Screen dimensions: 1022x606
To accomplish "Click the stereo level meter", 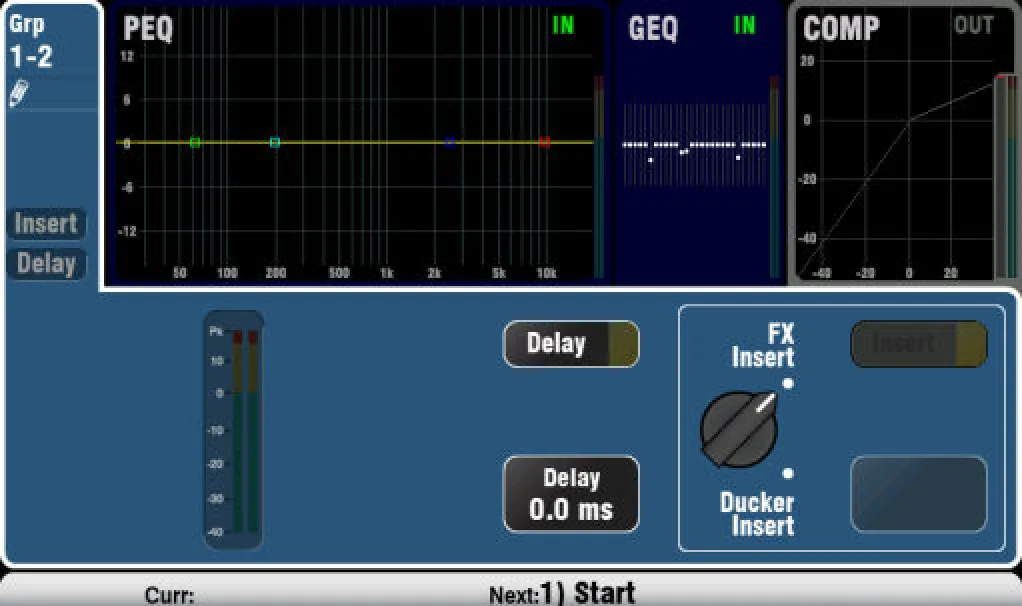I will 234,430.
